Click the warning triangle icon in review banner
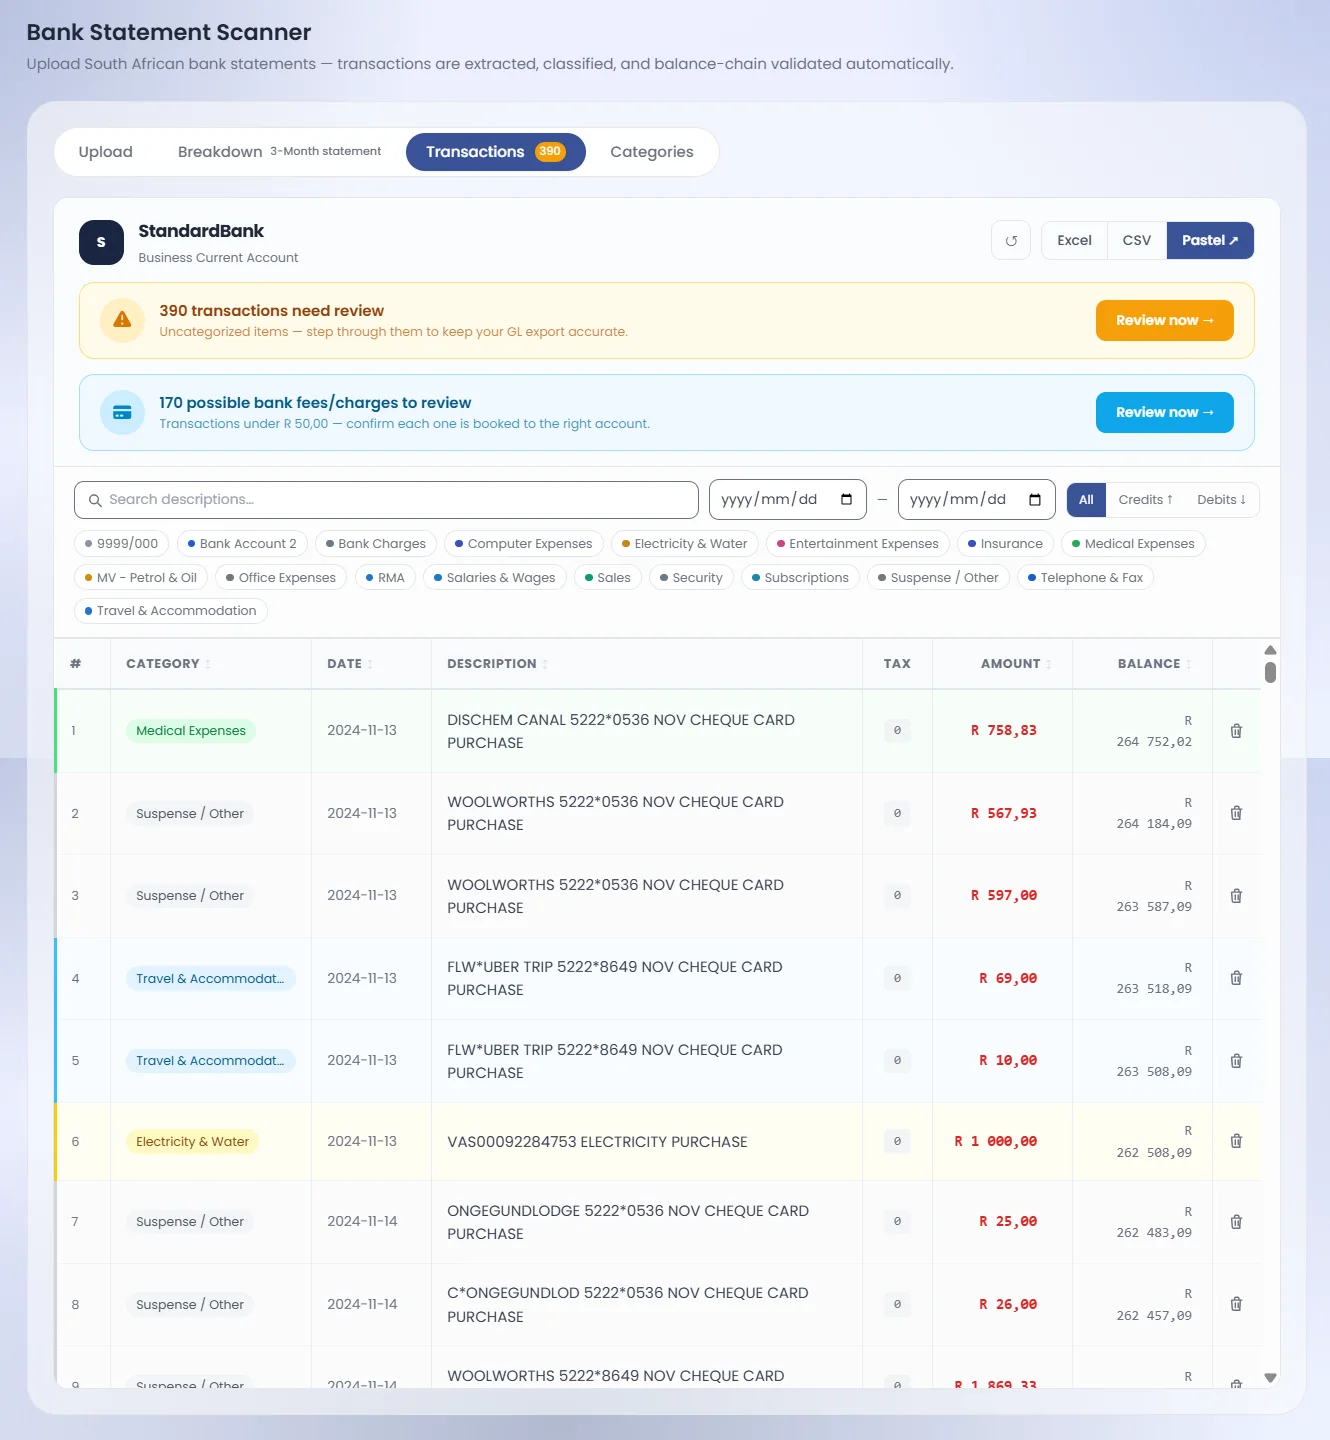 (122, 320)
